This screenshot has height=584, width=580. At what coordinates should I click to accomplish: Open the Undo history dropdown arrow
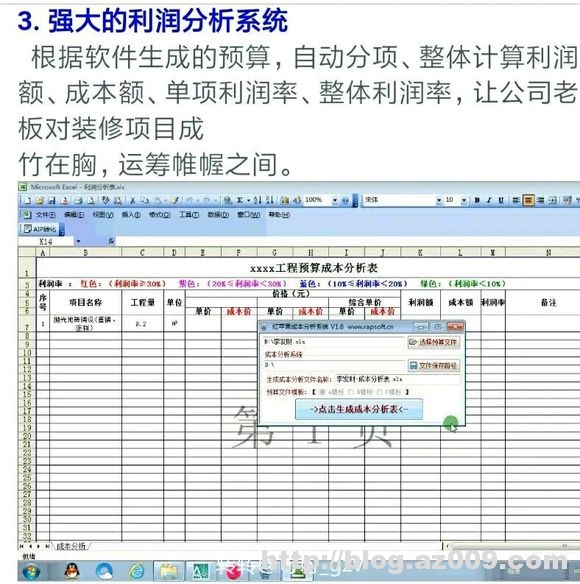point(197,200)
